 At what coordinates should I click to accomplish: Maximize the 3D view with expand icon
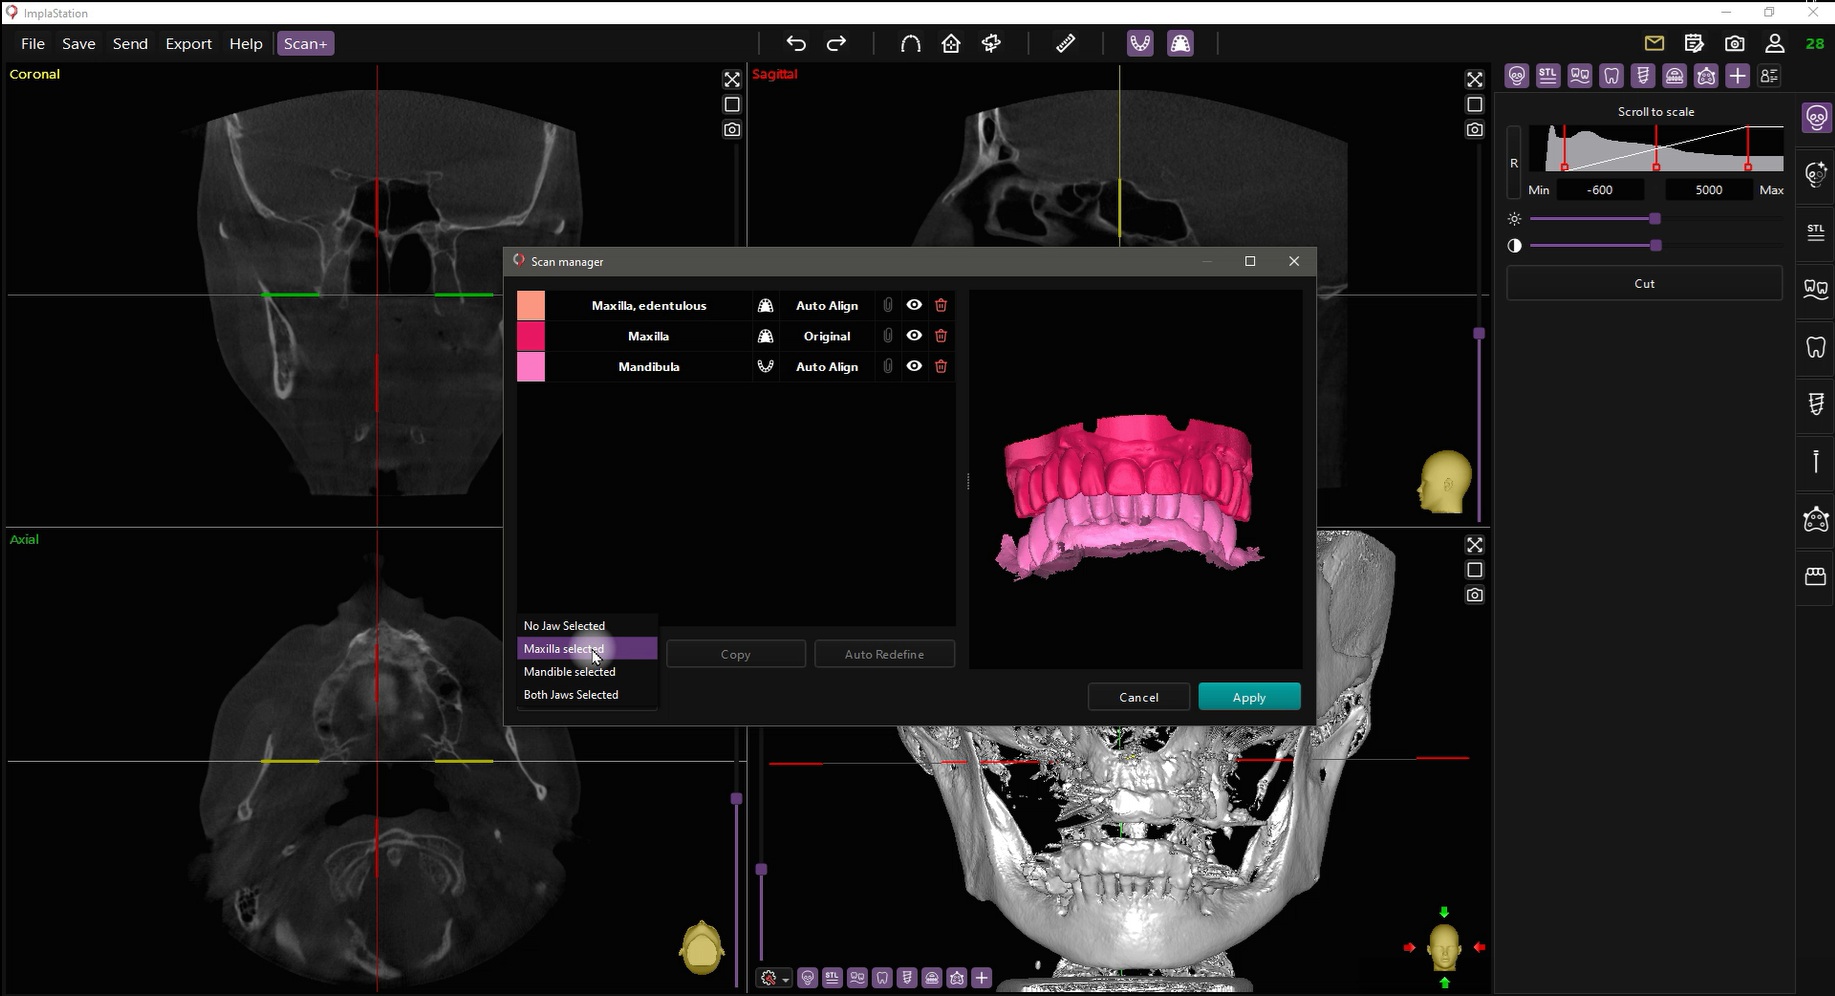(1475, 545)
